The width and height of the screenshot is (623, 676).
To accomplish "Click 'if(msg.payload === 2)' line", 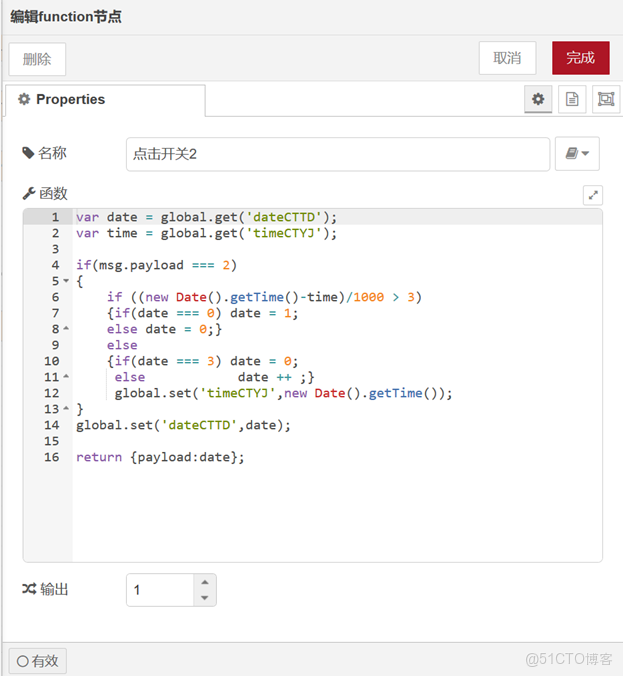I will tap(157, 265).
